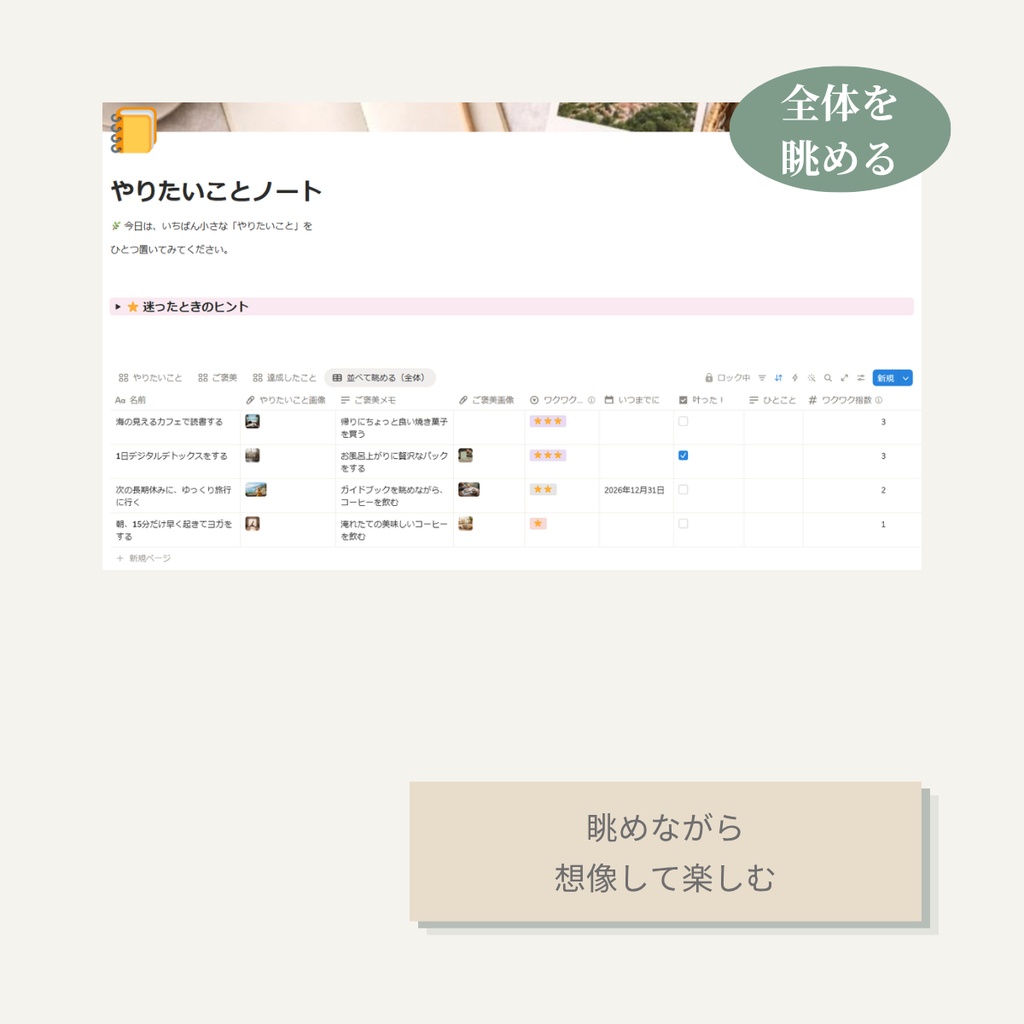This screenshot has width=1024, height=1024.
Task: Click the info icon next to ワクワク指数
Action: [x=879, y=400]
